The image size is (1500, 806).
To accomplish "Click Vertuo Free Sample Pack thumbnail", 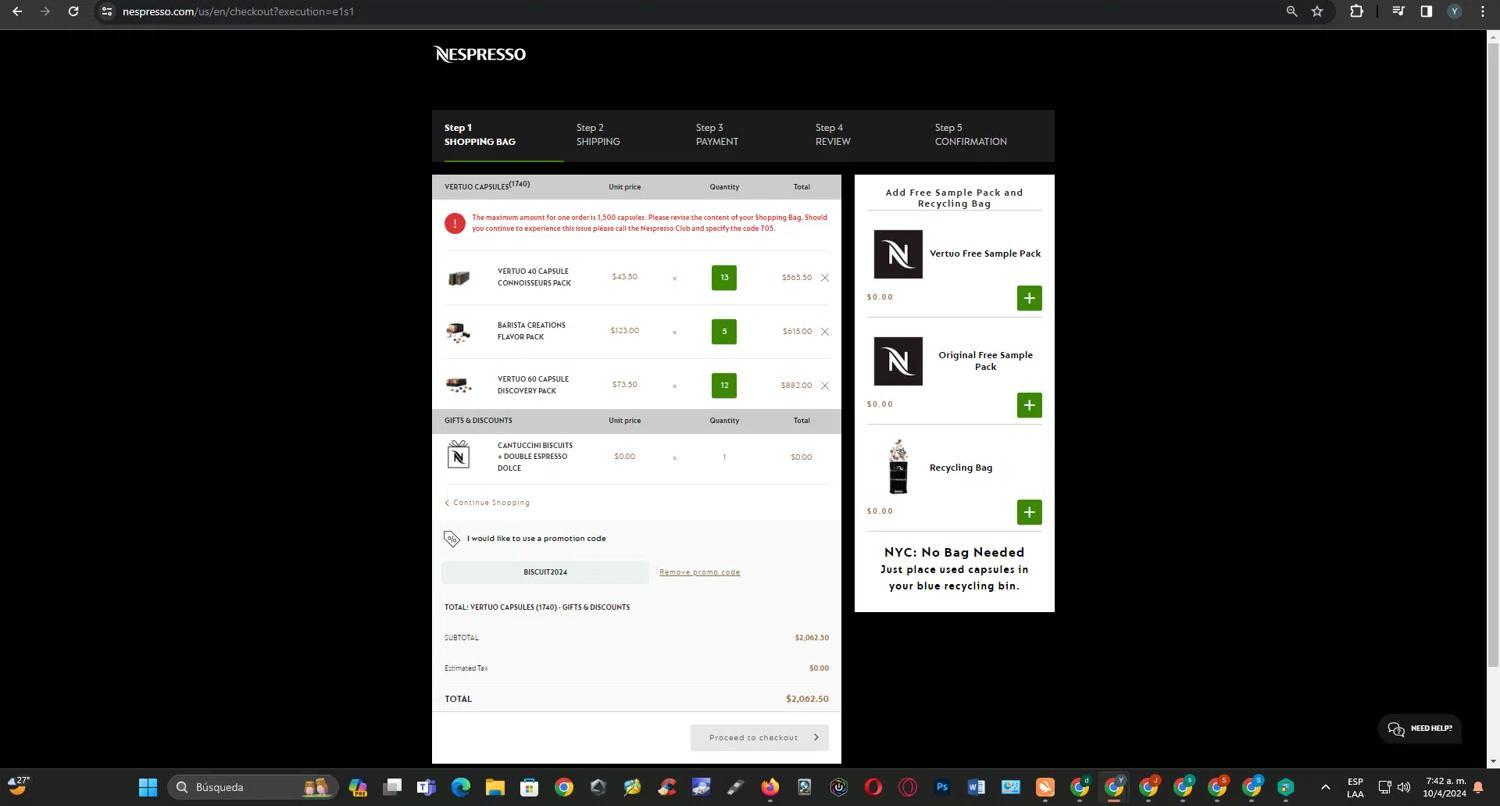I will pyautogui.click(x=898, y=254).
